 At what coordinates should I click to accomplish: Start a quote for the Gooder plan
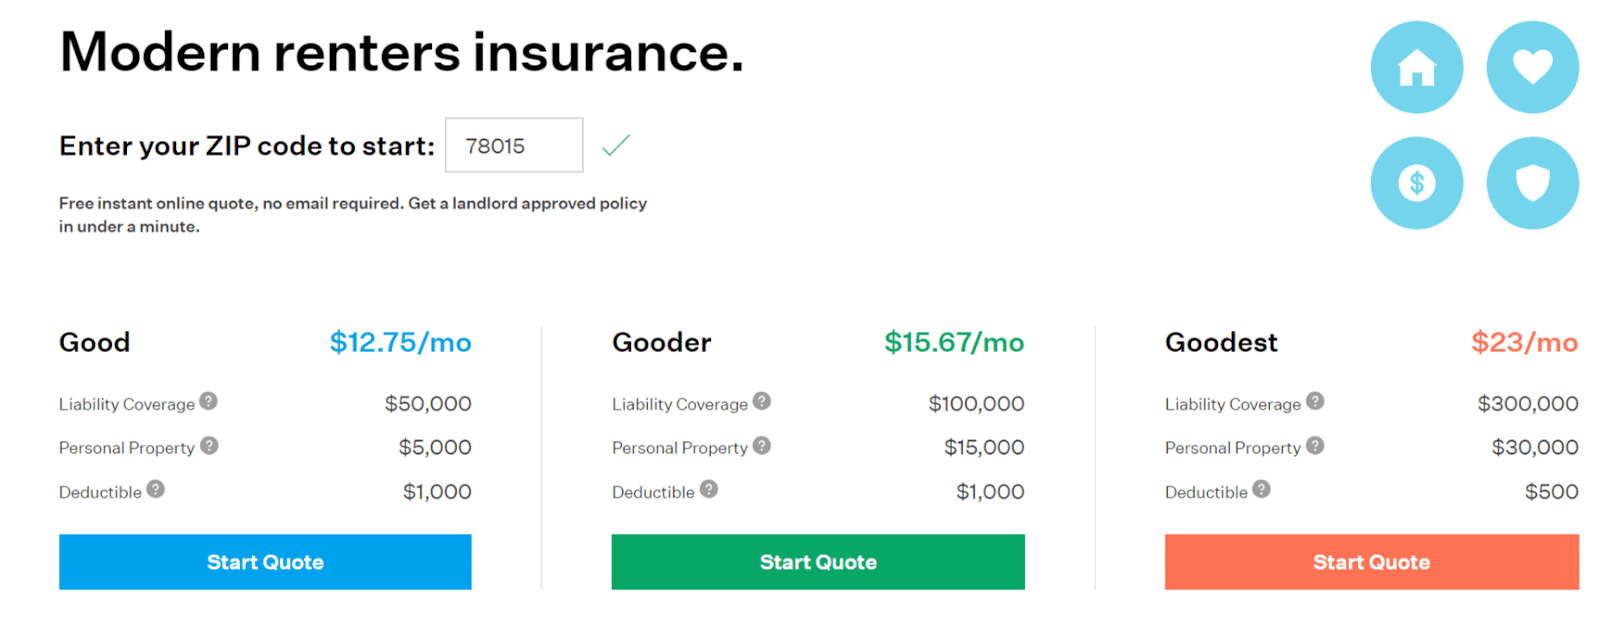[x=818, y=562]
